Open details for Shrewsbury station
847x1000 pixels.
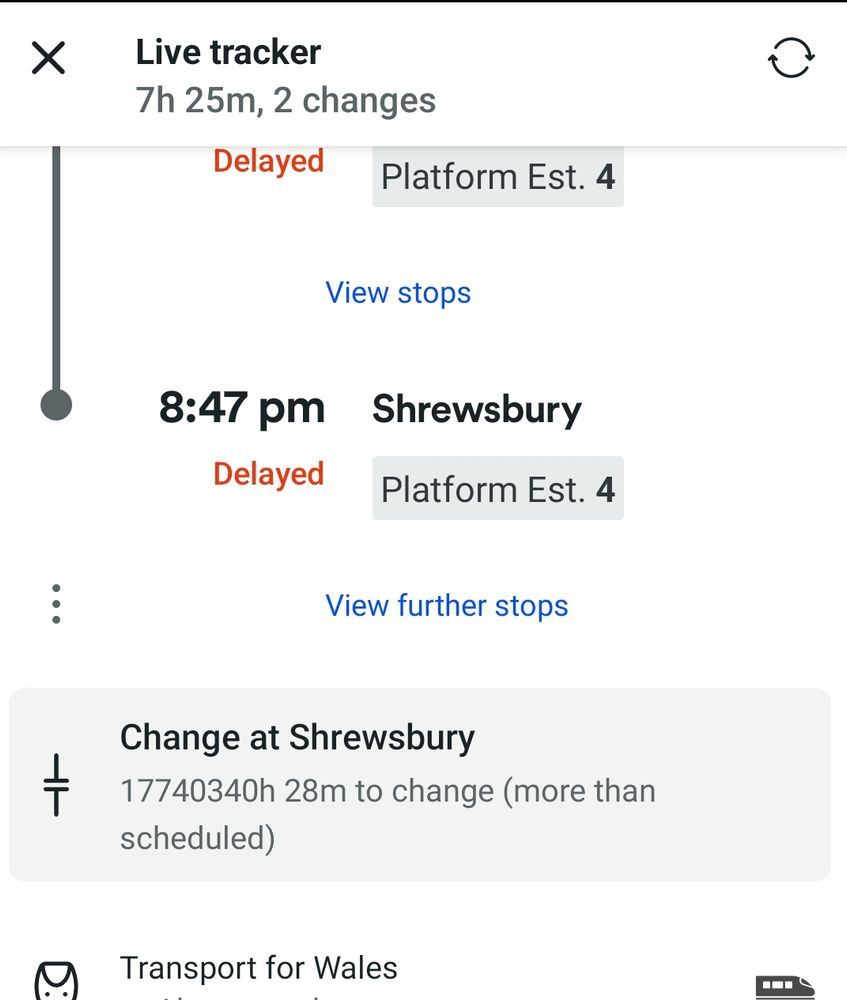tap(476, 408)
